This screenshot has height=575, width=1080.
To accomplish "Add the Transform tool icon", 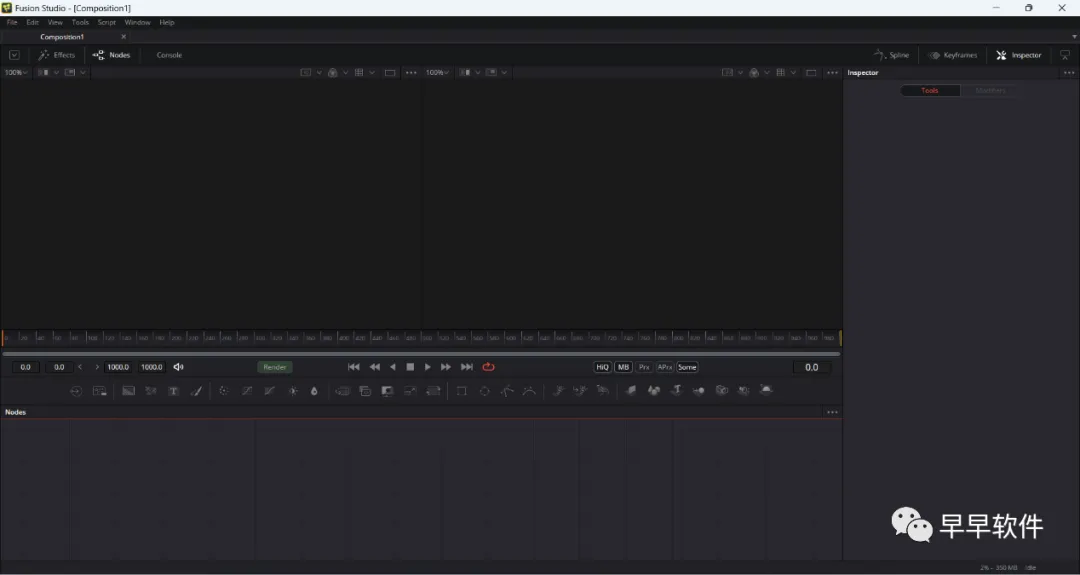I will pyautogui.click(x=433, y=390).
